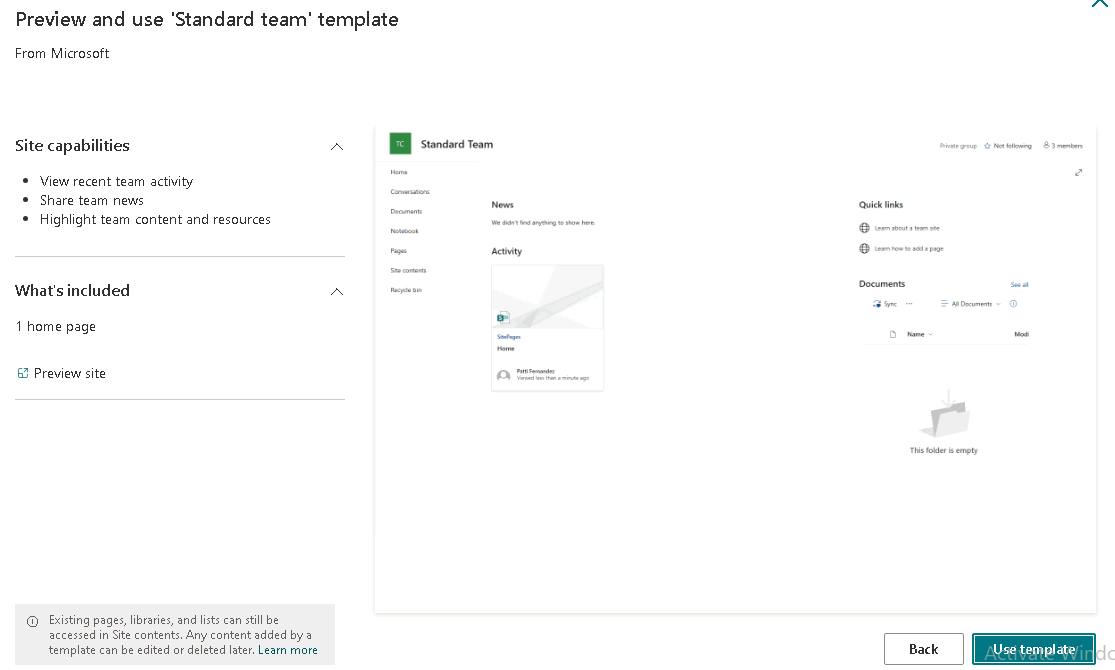Open the Learn how to add a page link
The width and height of the screenshot is (1115, 670).
pyautogui.click(x=909, y=249)
